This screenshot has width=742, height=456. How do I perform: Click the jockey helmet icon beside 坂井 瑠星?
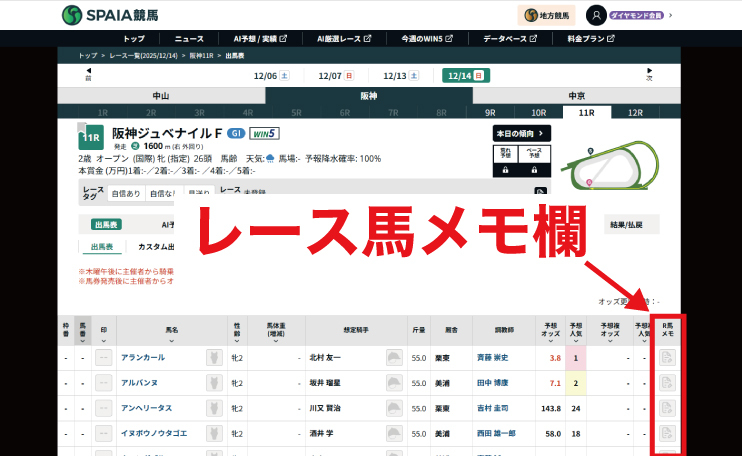click(x=395, y=383)
